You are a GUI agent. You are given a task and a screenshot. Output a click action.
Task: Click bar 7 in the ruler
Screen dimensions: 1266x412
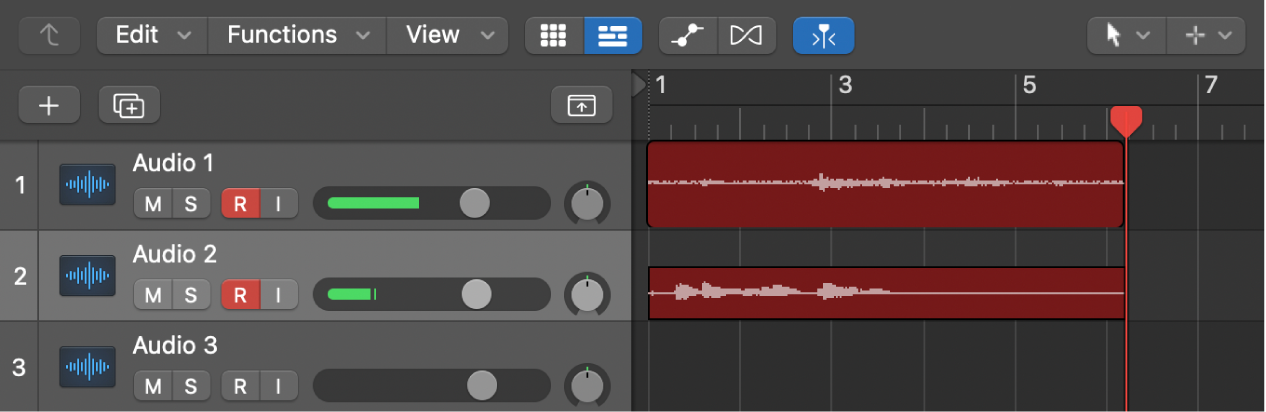pyautogui.click(x=1211, y=85)
